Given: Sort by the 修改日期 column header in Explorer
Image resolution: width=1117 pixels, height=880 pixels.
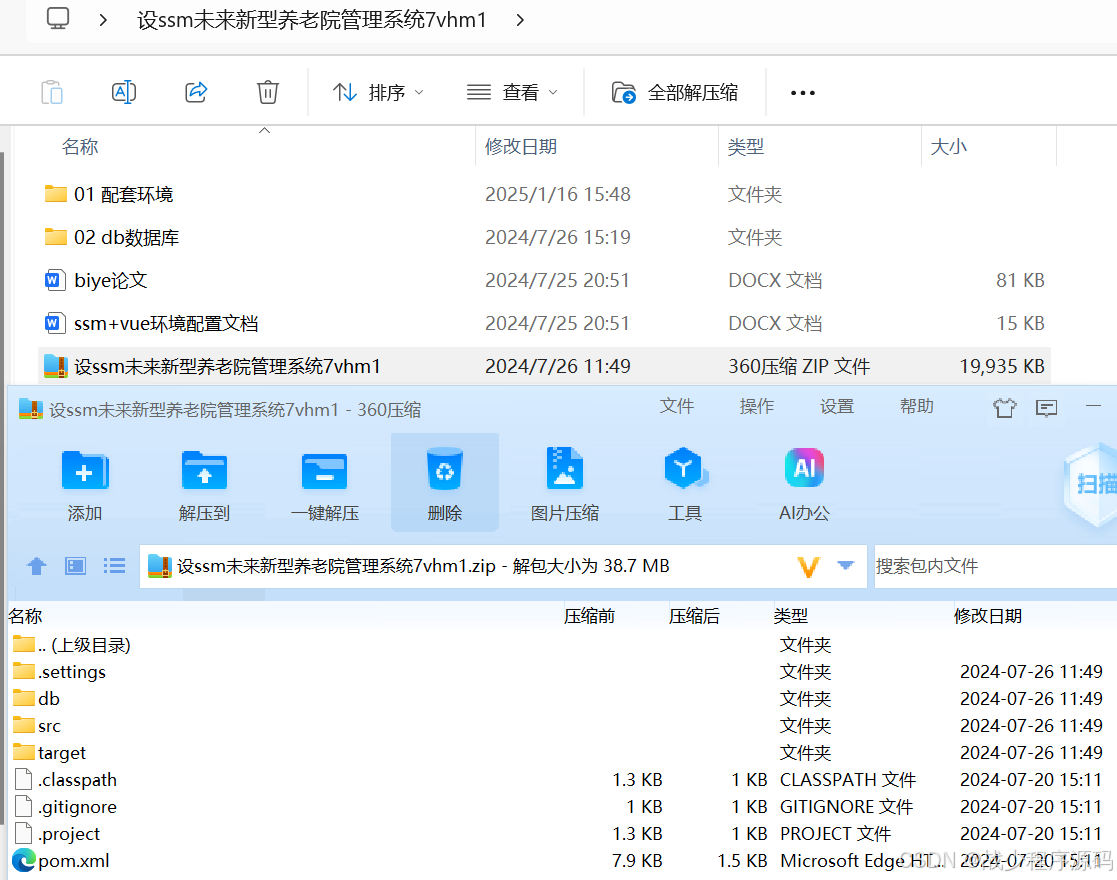Looking at the screenshot, I should point(521,147).
